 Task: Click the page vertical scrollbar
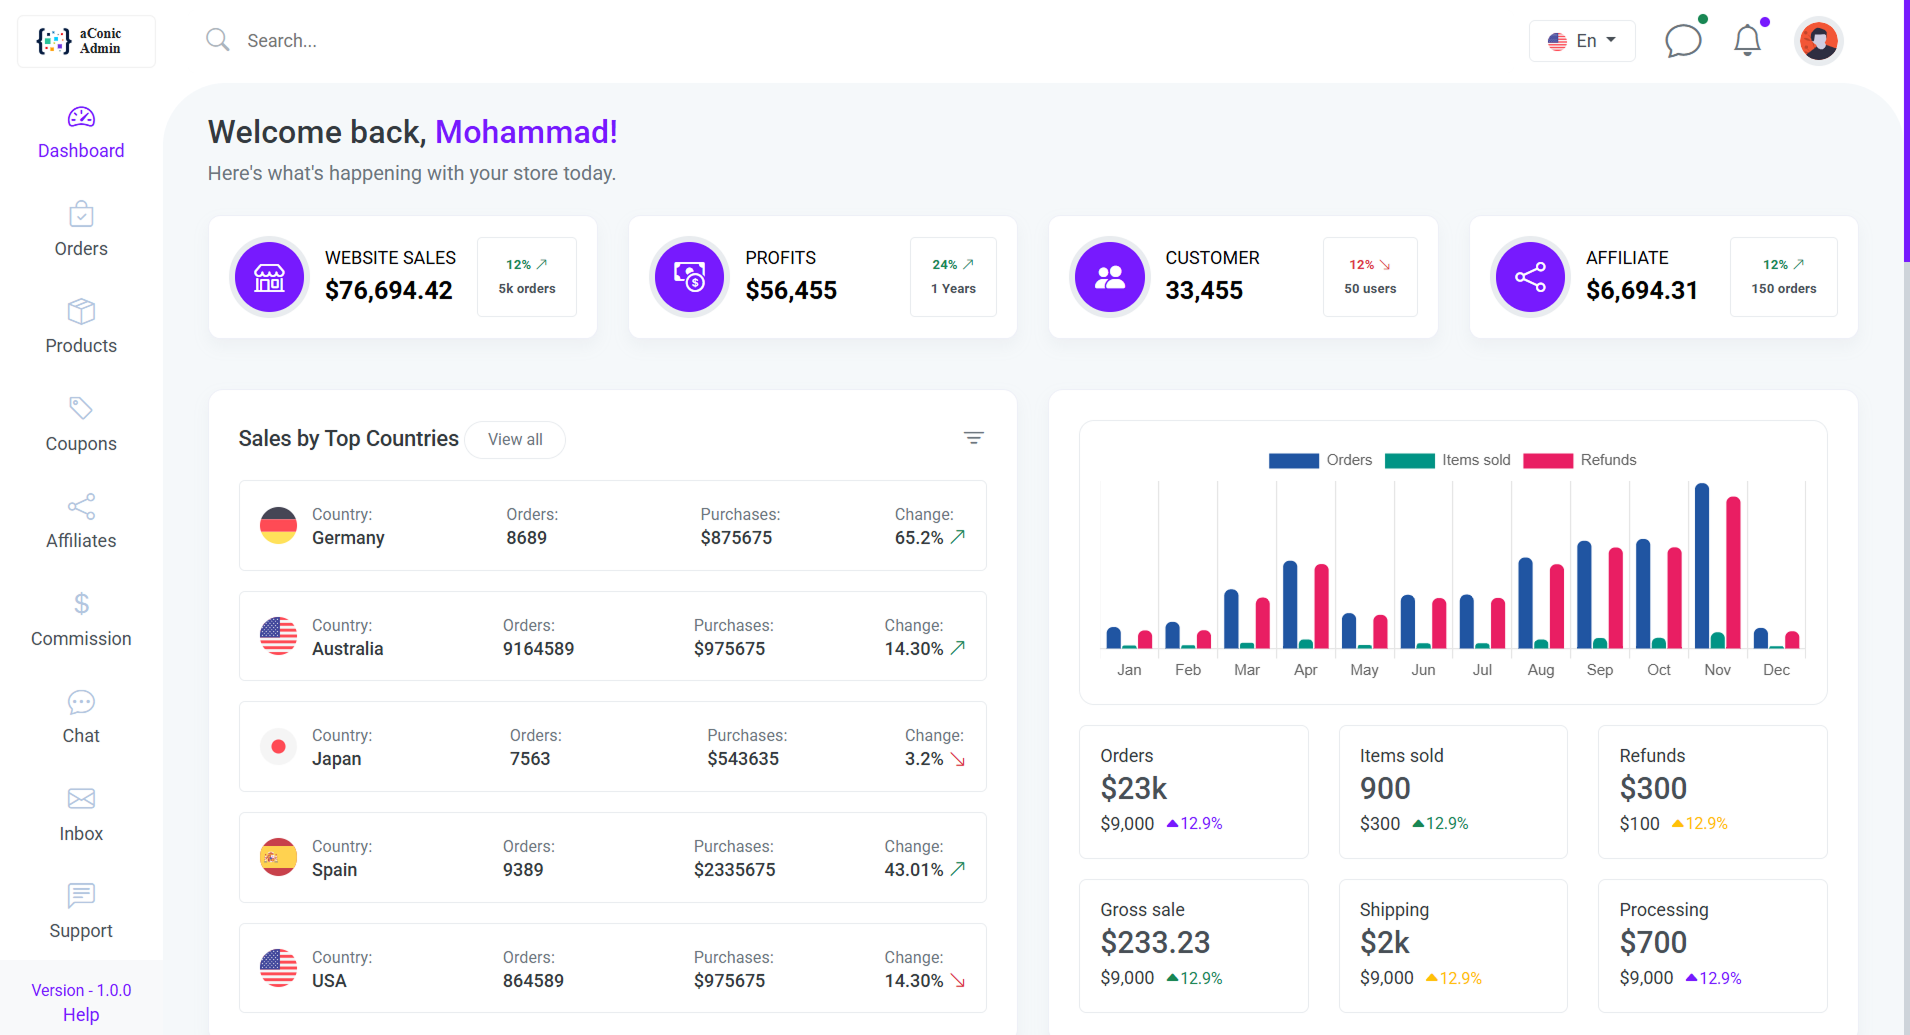(1906, 130)
